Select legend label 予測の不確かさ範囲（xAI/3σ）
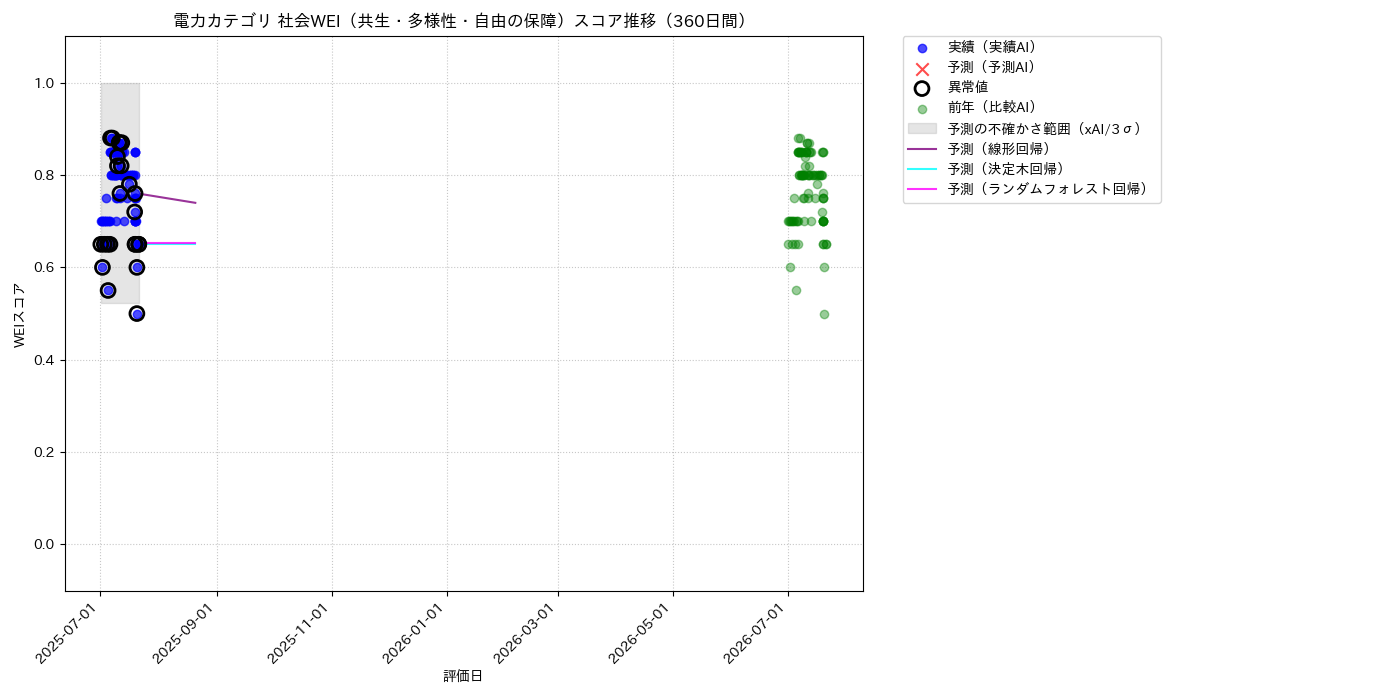The height and width of the screenshot is (700, 1400). [1045, 129]
